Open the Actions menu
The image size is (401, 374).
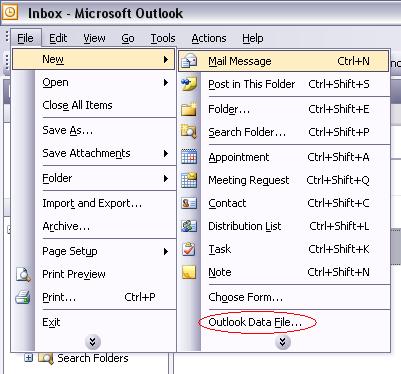[209, 38]
